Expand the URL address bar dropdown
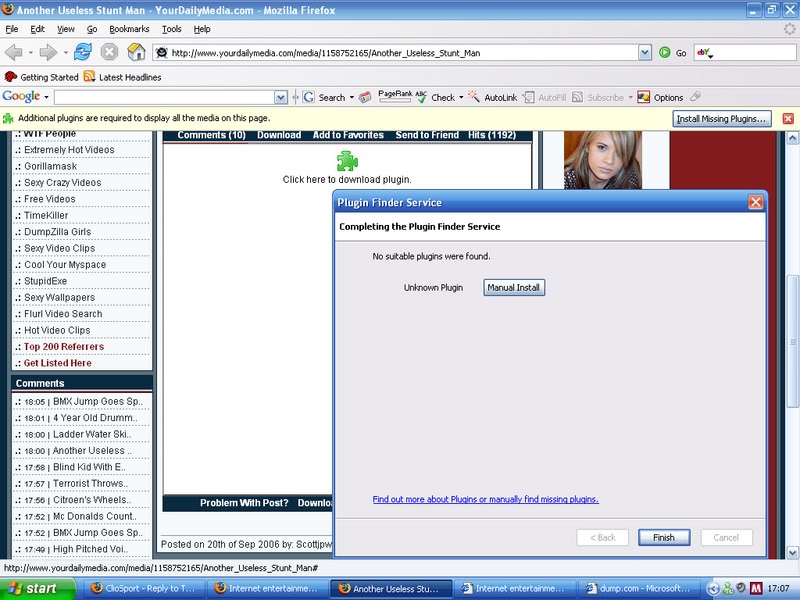This screenshot has width=800, height=600. 645,53
